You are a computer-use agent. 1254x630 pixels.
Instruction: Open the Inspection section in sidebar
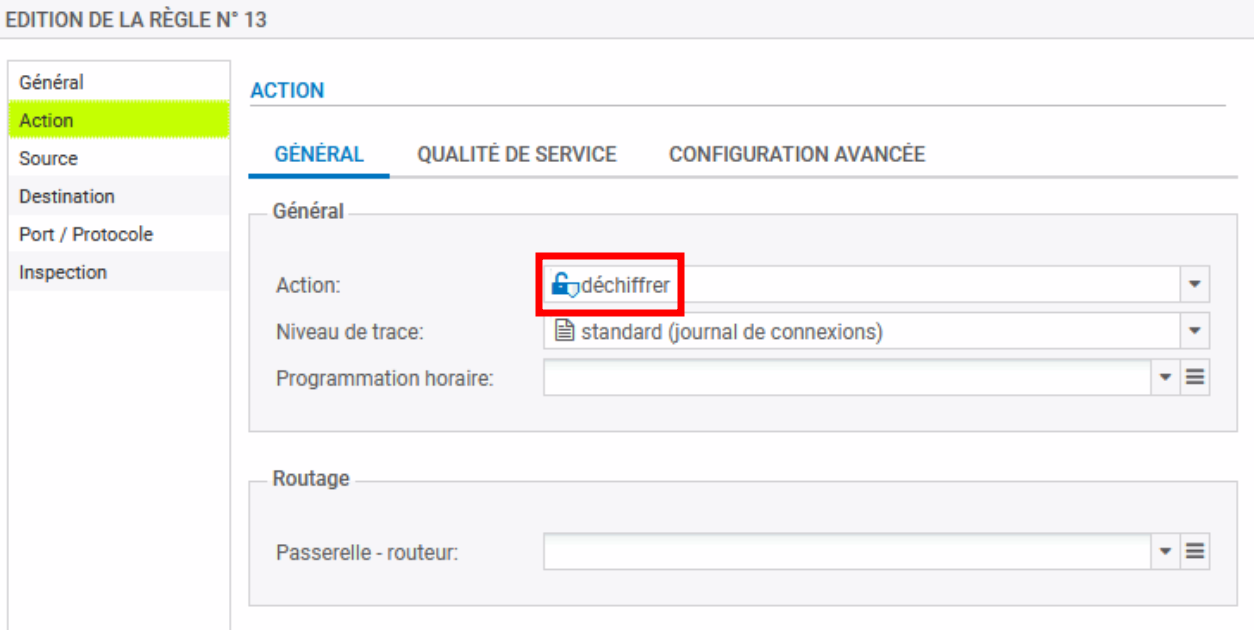pyautogui.click(x=63, y=272)
